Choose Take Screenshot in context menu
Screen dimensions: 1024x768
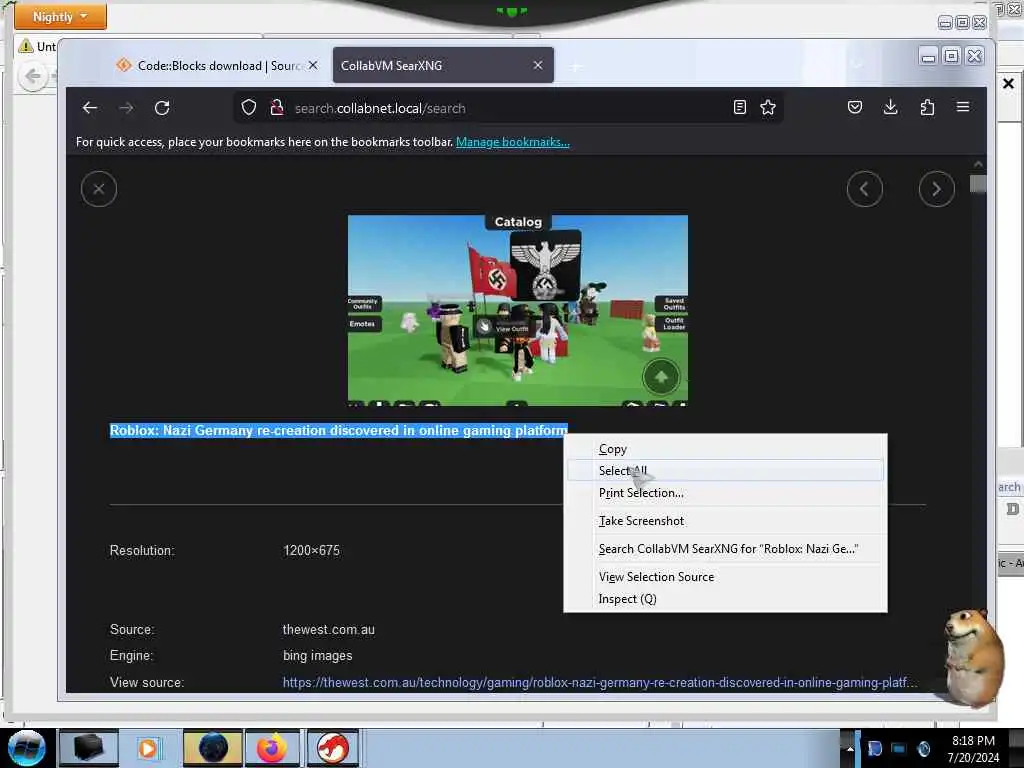725,520
